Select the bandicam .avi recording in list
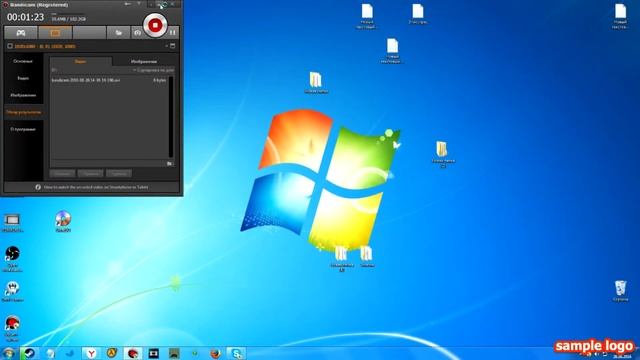The width and height of the screenshot is (640, 360). pyautogui.click(x=109, y=80)
